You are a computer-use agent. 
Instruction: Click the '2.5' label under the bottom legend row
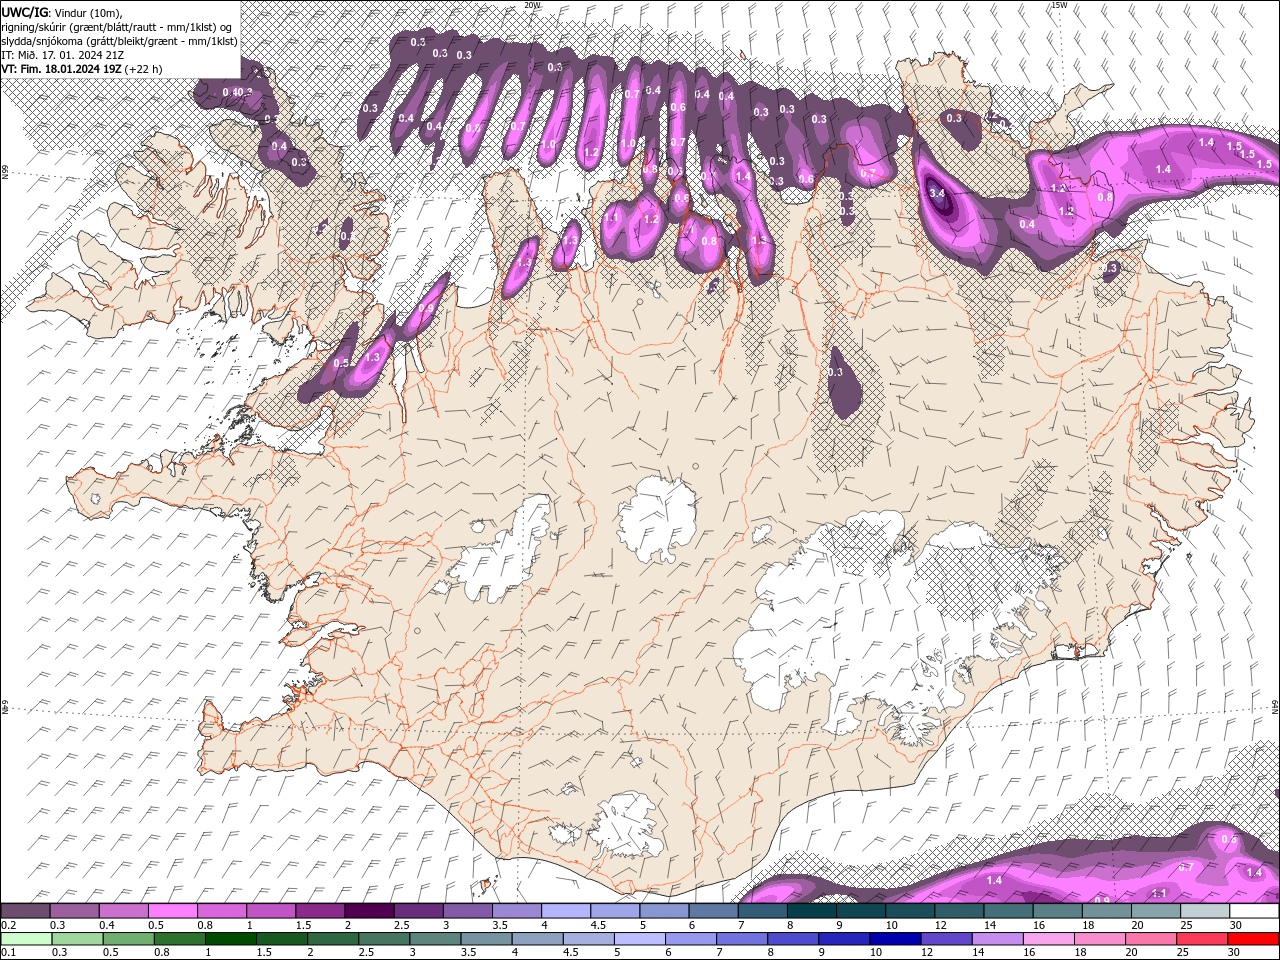click(x=366, y=953)
